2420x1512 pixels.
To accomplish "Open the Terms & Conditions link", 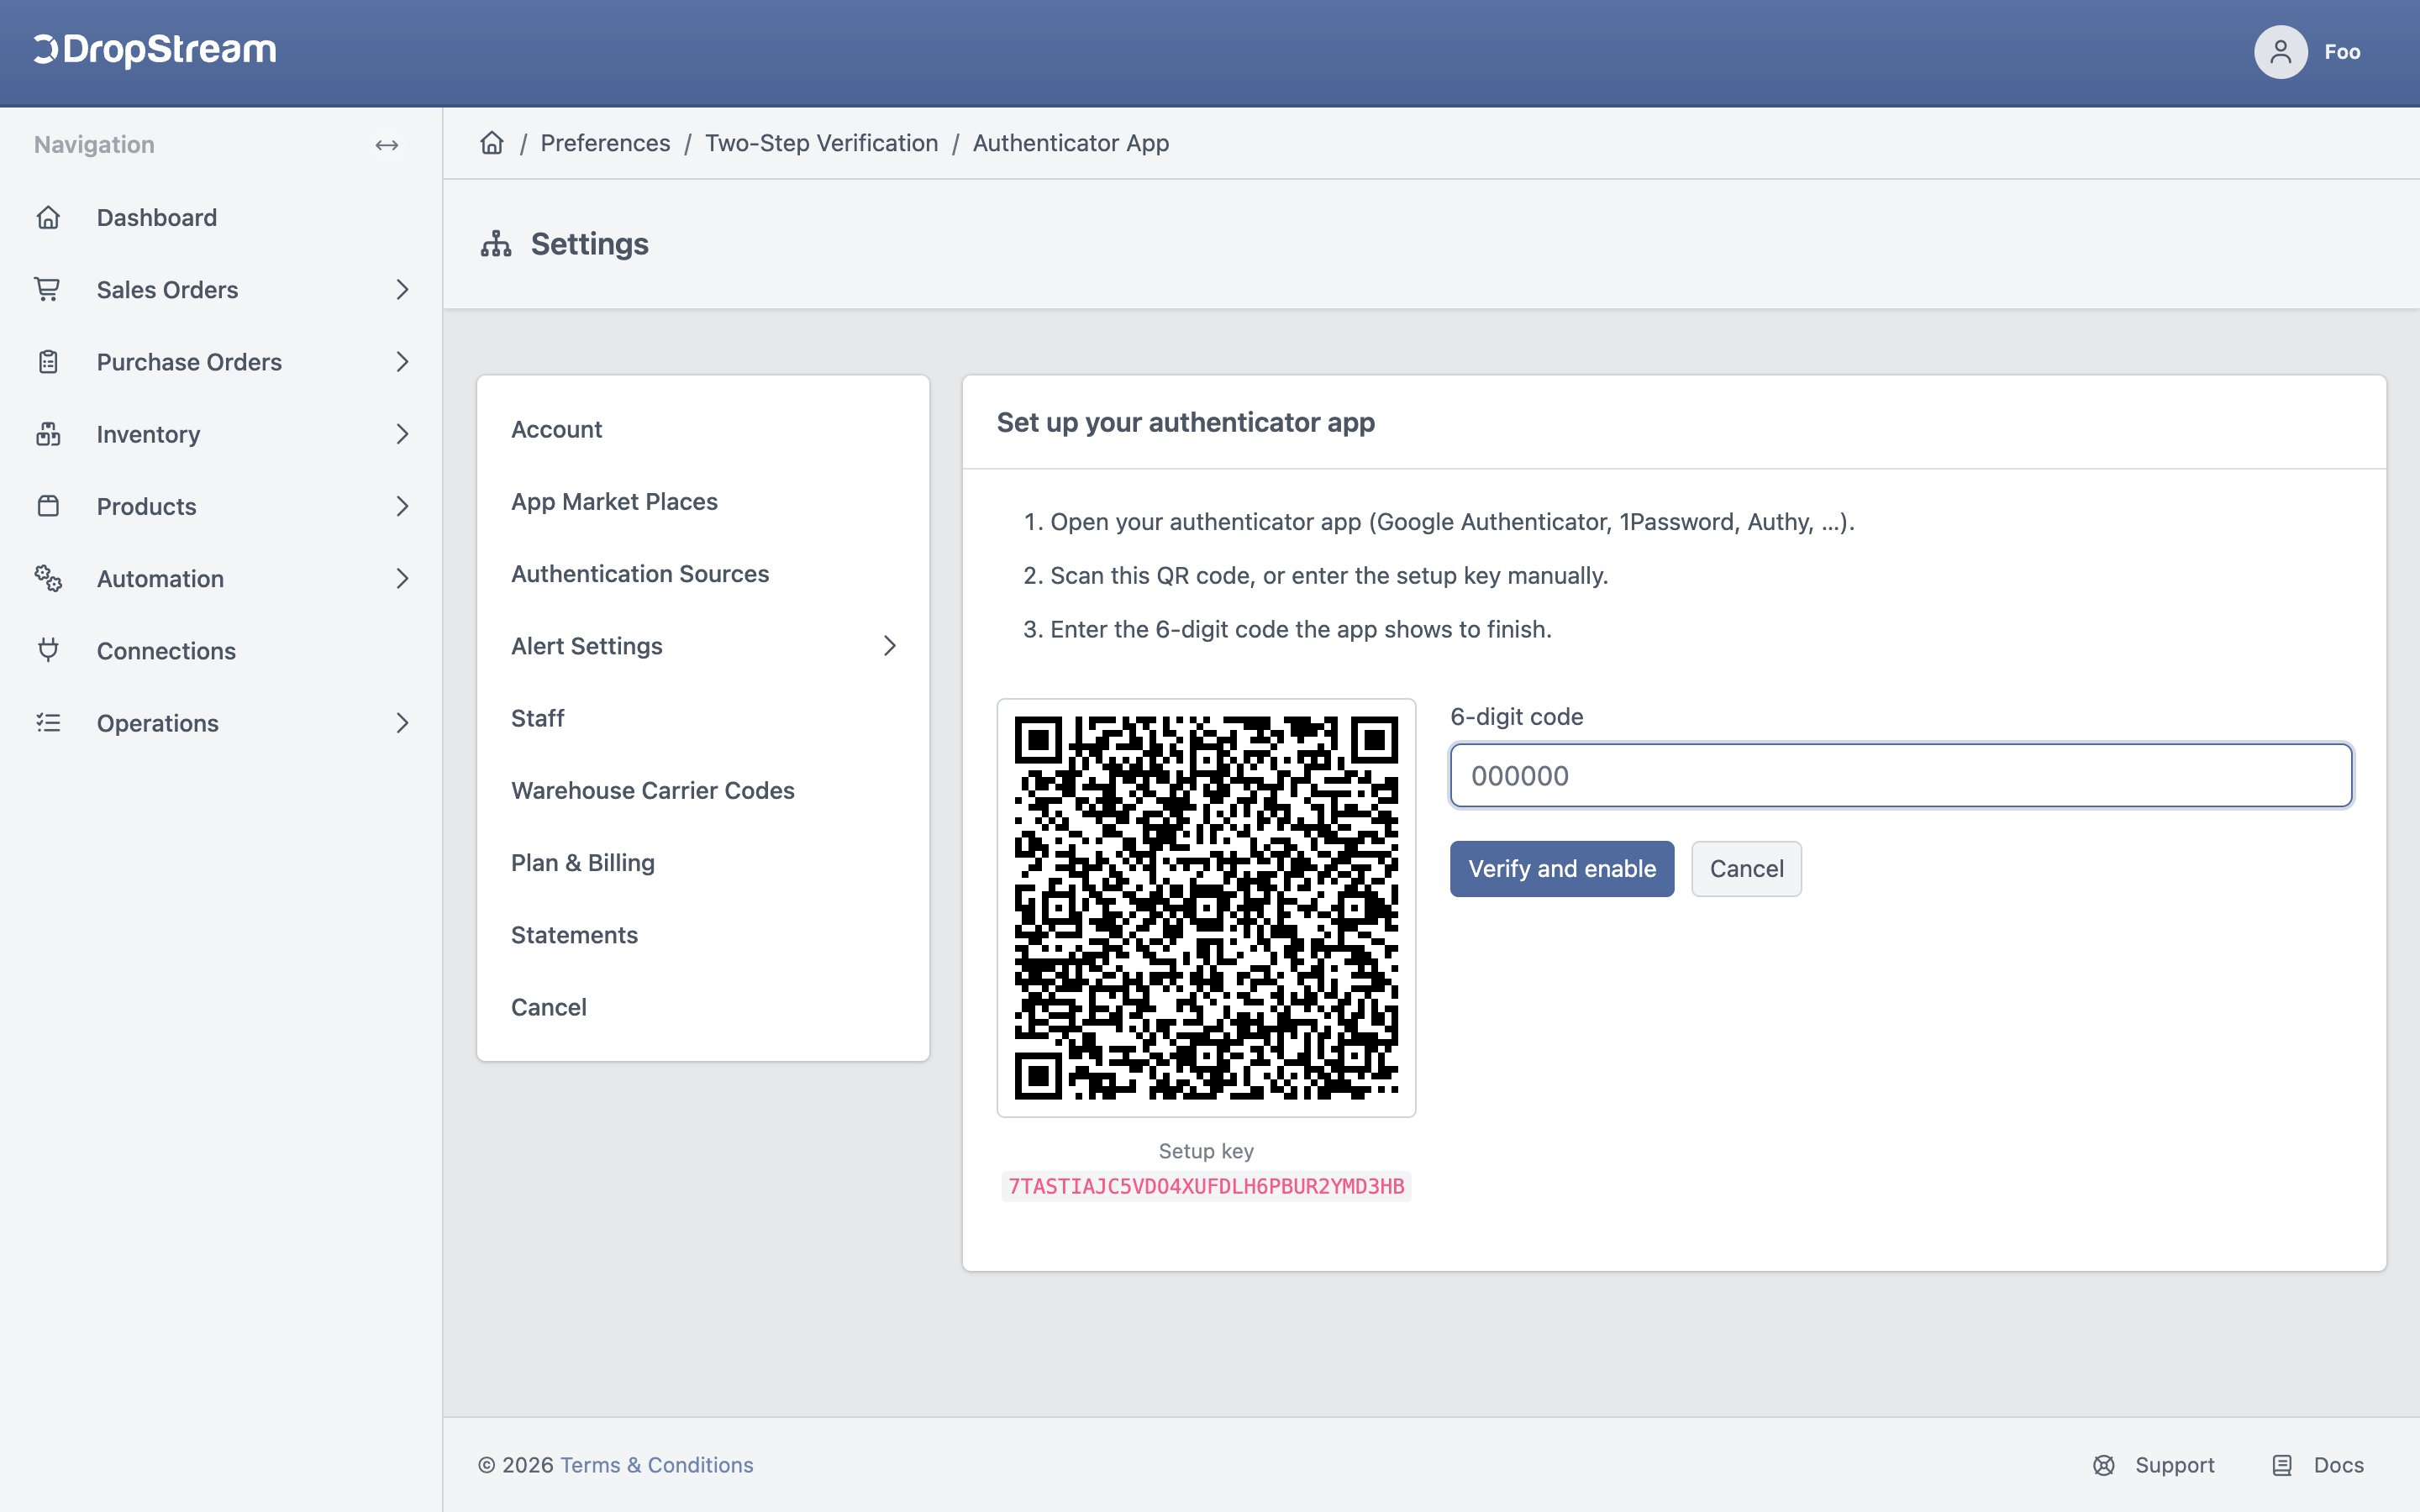I will (x=656, y=1465).
